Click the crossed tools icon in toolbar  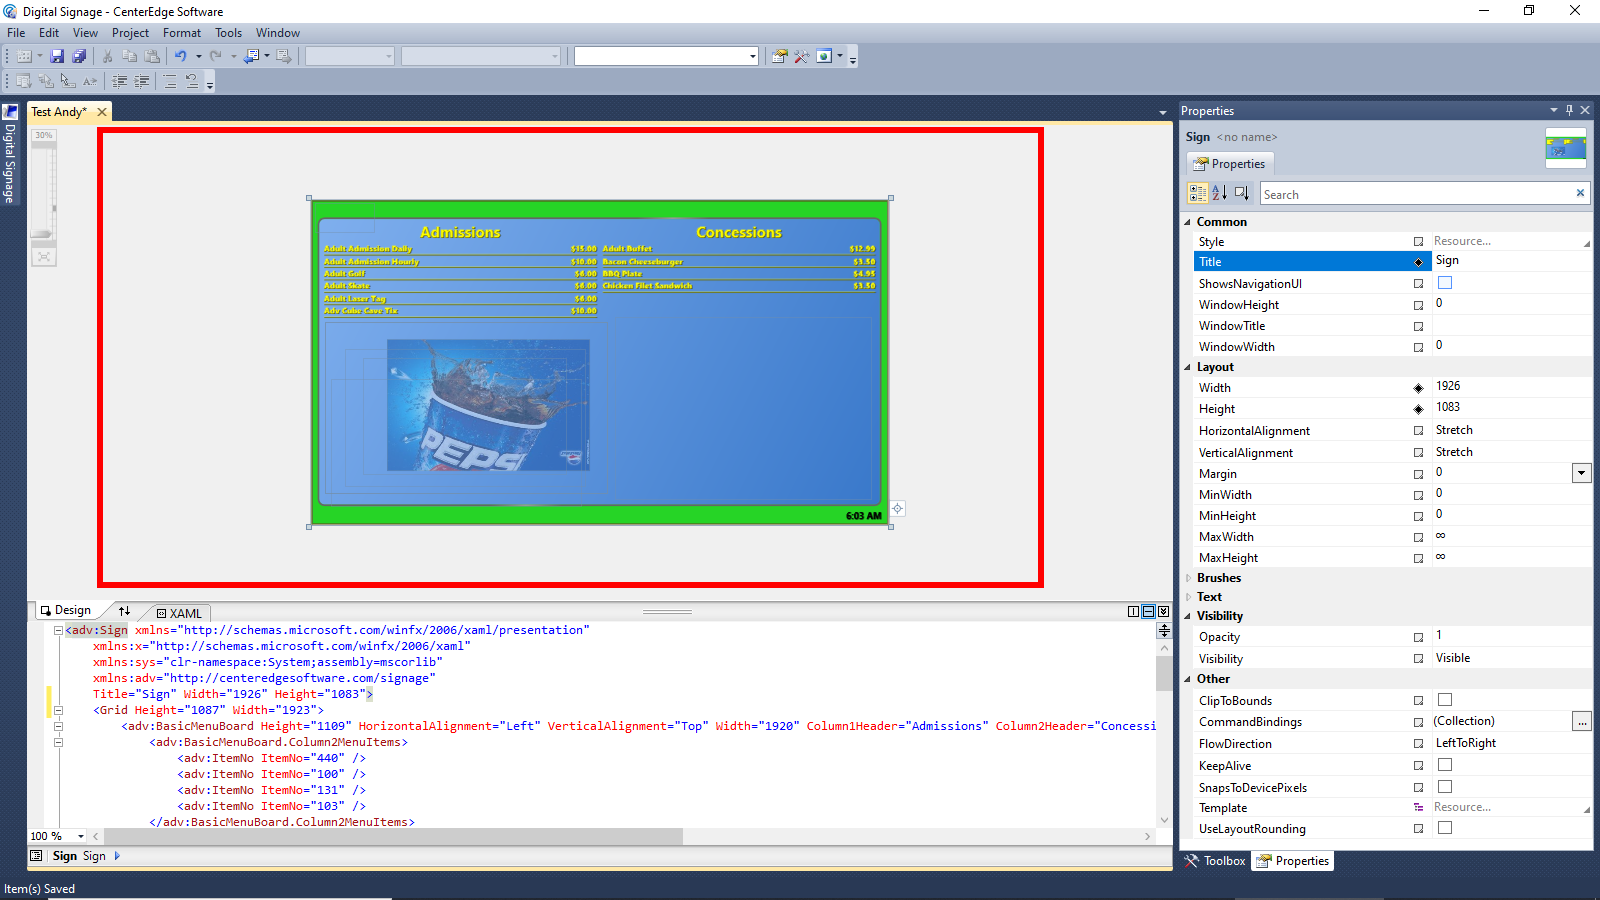(x=801, y=56)
